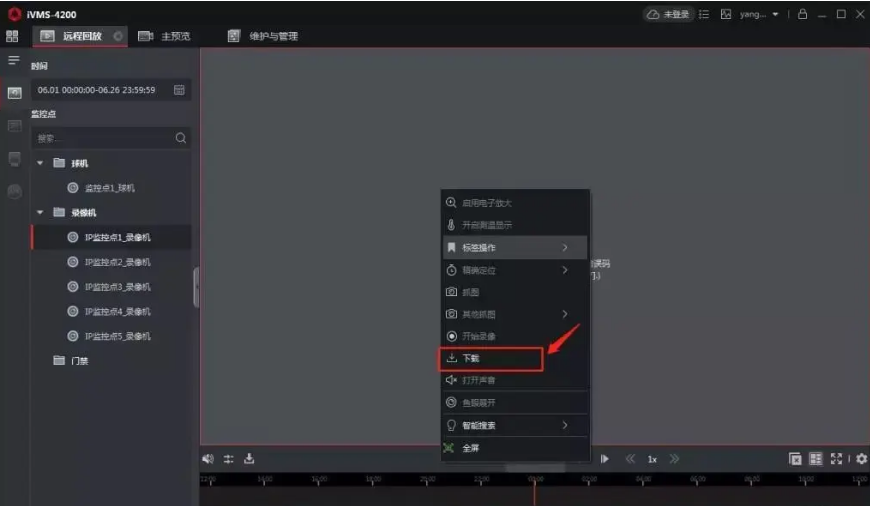
Task: Click the 未登录 cloud login button
Action: [x=668, y=15]
